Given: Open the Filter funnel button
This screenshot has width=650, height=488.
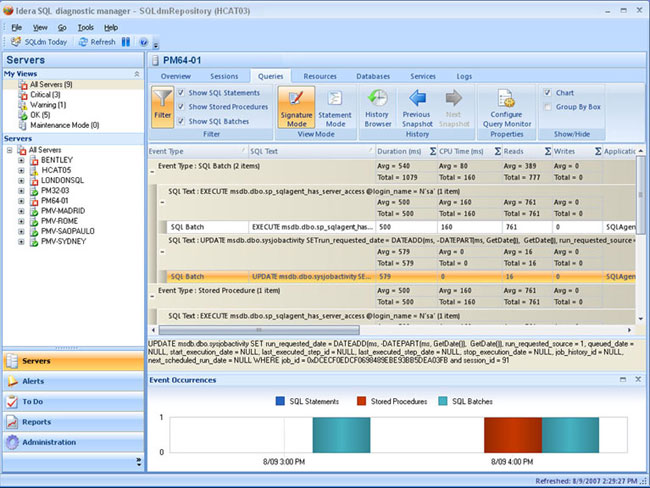Looking at the screenshot, I should click(162, 106).
